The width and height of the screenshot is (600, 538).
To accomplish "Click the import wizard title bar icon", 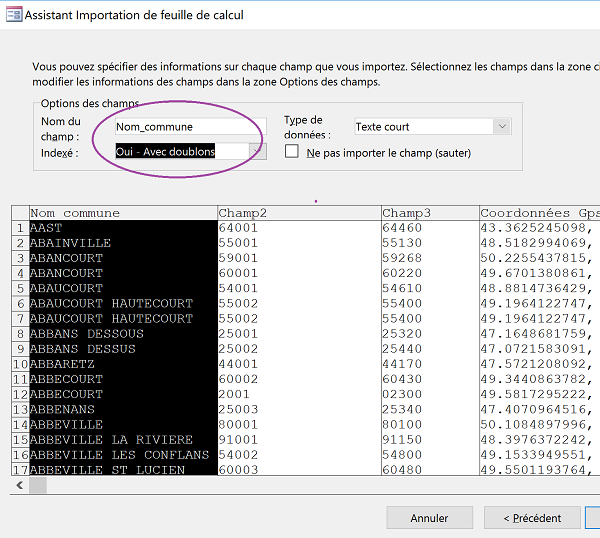I will [x=14, y=15].
